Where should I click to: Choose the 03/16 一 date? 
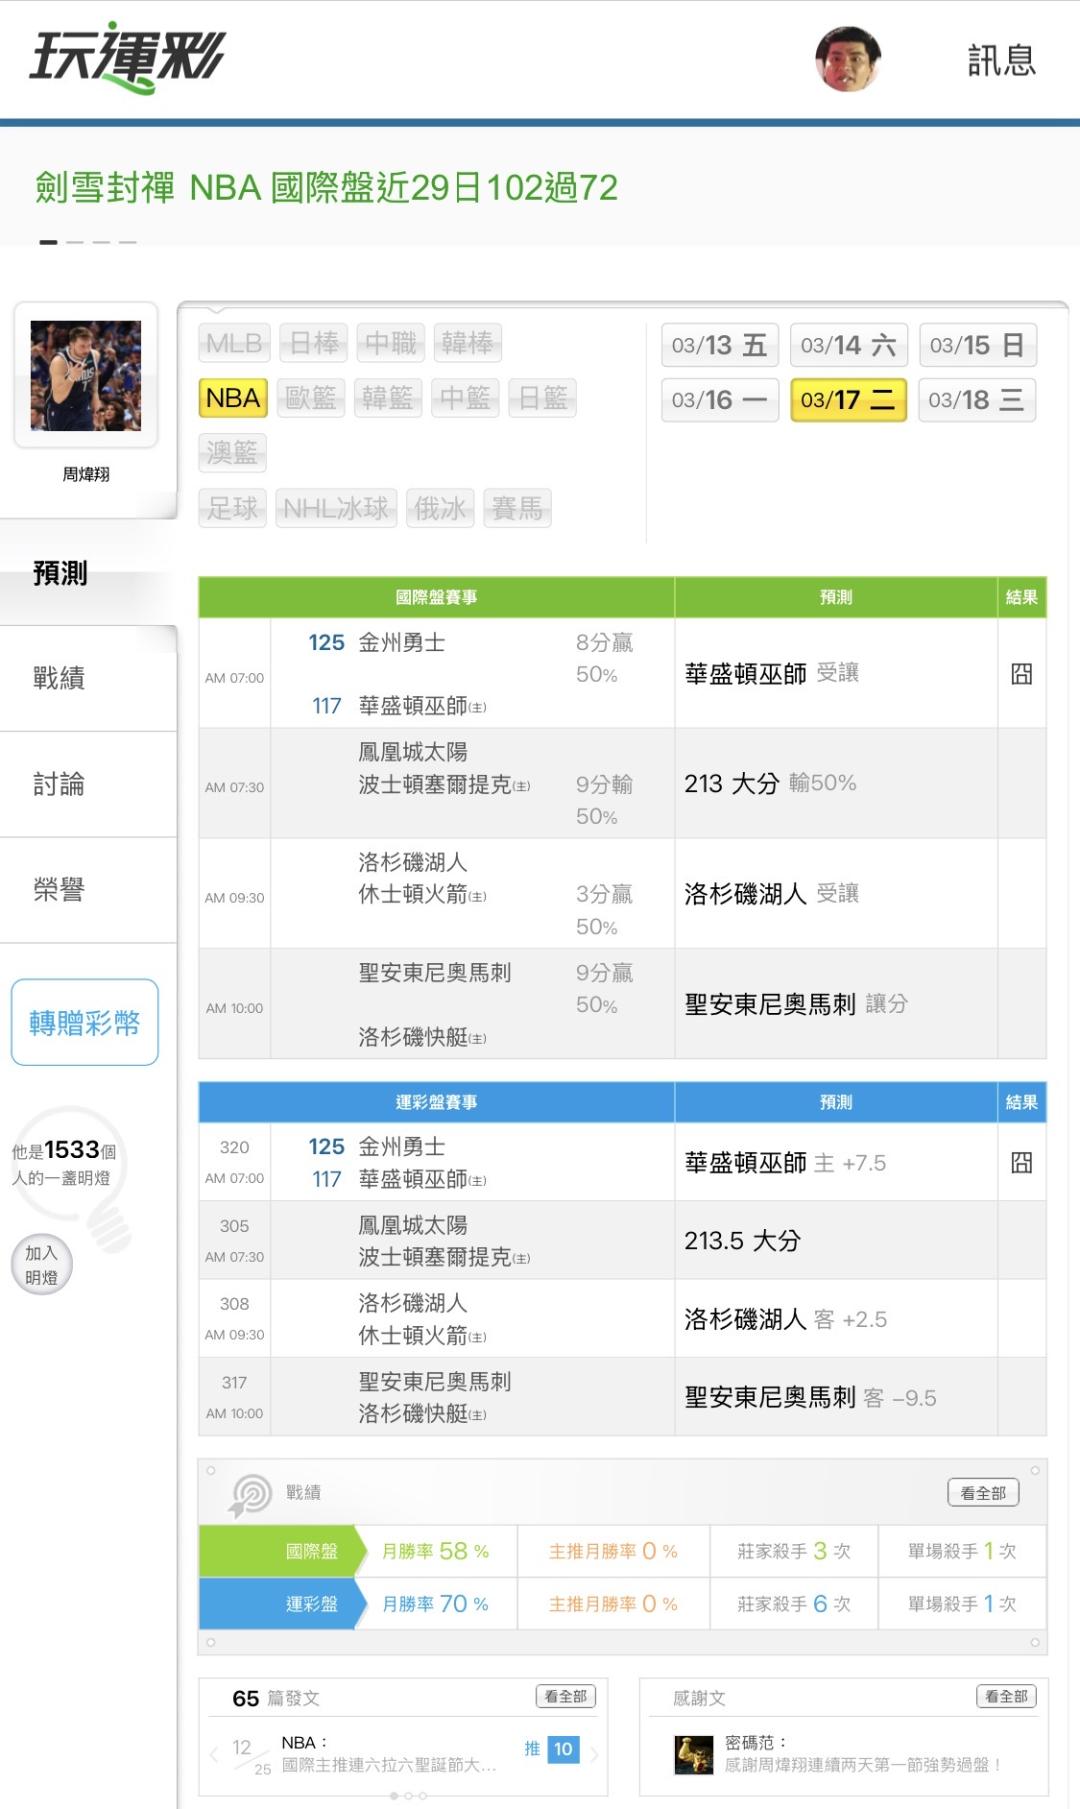pos(719,400)
